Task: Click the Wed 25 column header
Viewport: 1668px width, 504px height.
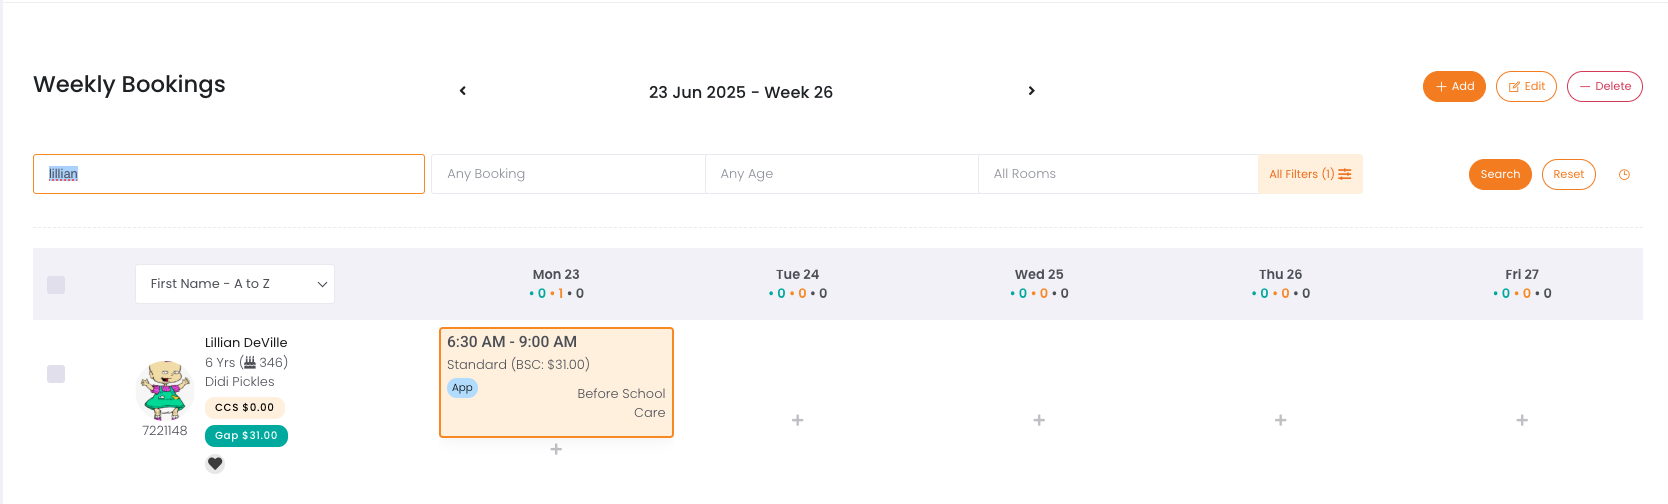Action: tap(1039, 274)
